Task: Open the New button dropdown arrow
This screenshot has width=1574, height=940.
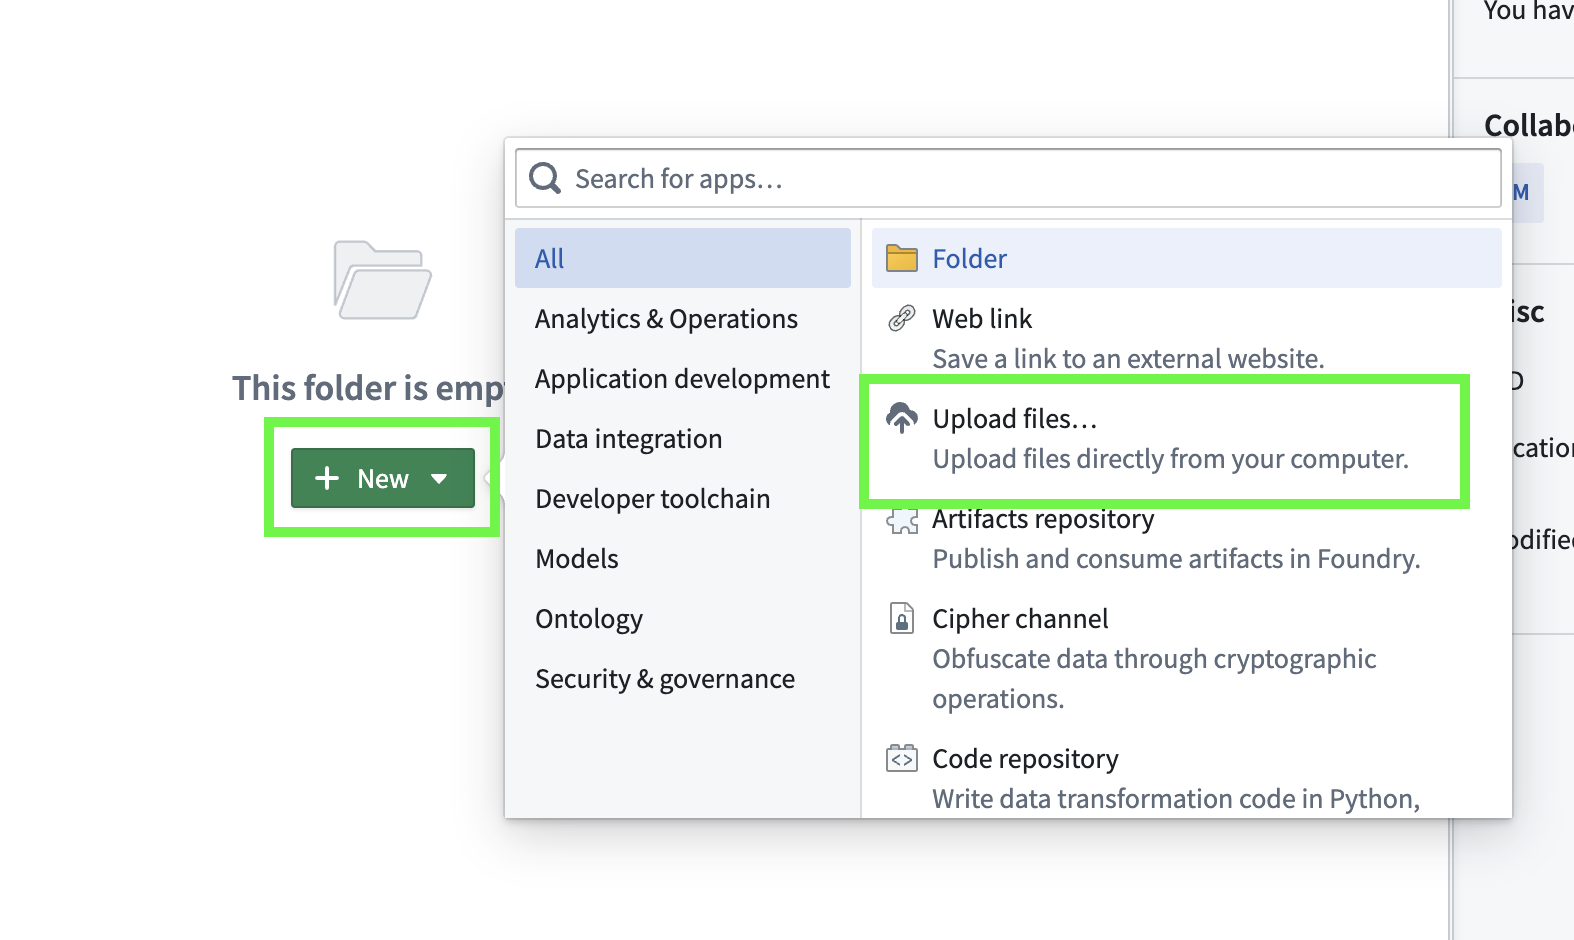Action: pyautogui.click(x=439, y=478)
